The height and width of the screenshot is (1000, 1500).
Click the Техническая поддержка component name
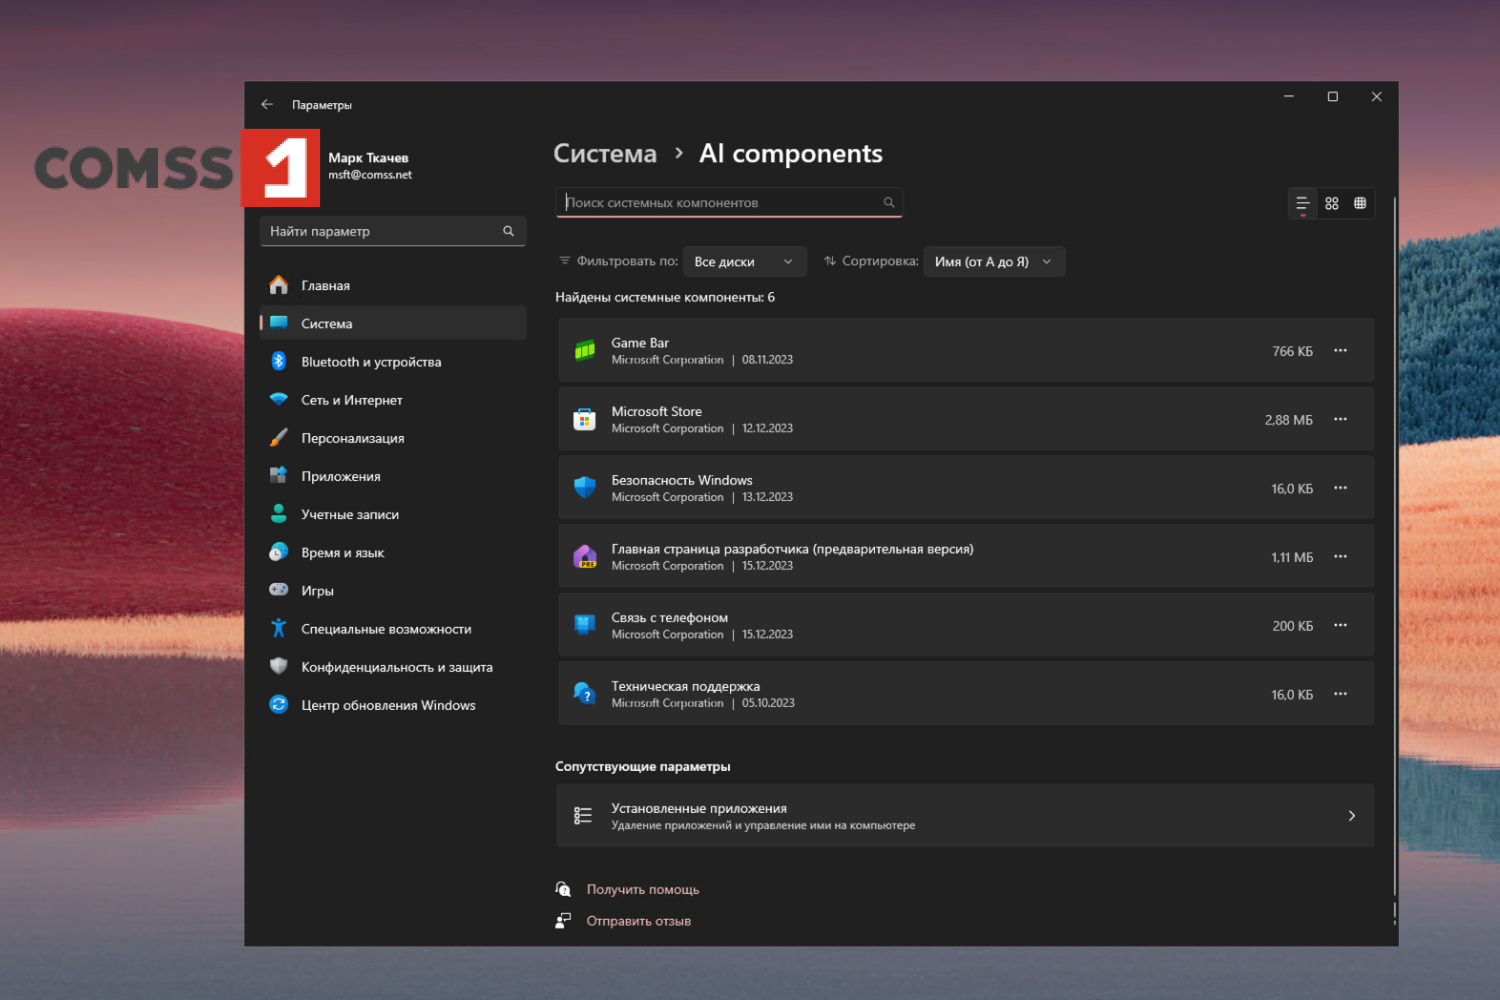[686, 686]
